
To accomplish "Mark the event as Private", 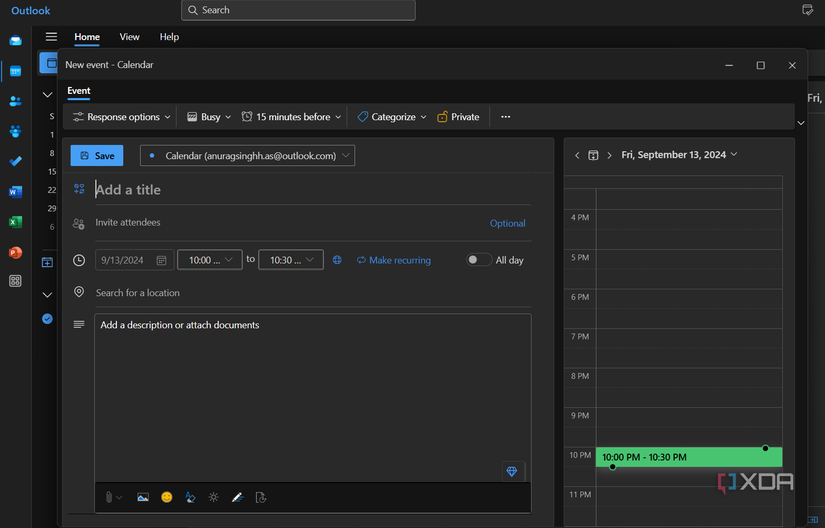I will tap(458, 117).
